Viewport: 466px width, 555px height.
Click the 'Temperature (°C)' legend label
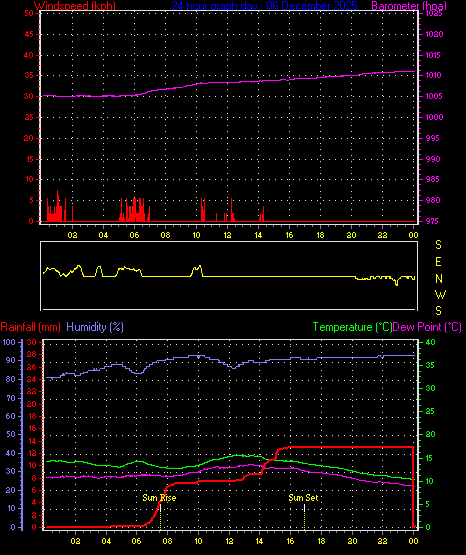coord(352,327)
